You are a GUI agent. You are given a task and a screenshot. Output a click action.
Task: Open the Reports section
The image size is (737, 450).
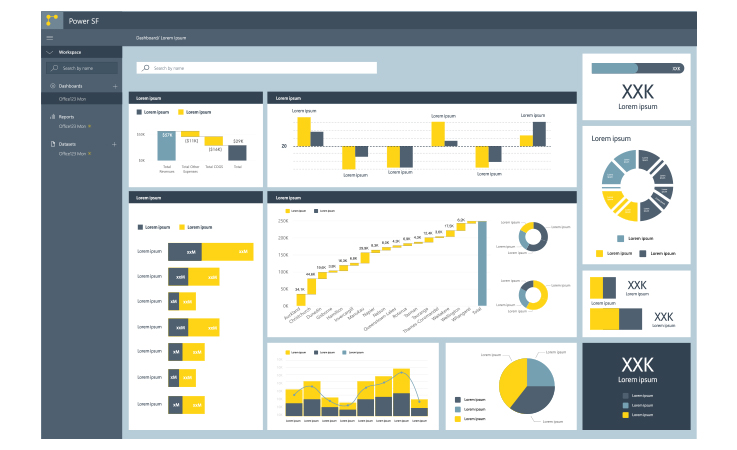click(x=66, y=117)
